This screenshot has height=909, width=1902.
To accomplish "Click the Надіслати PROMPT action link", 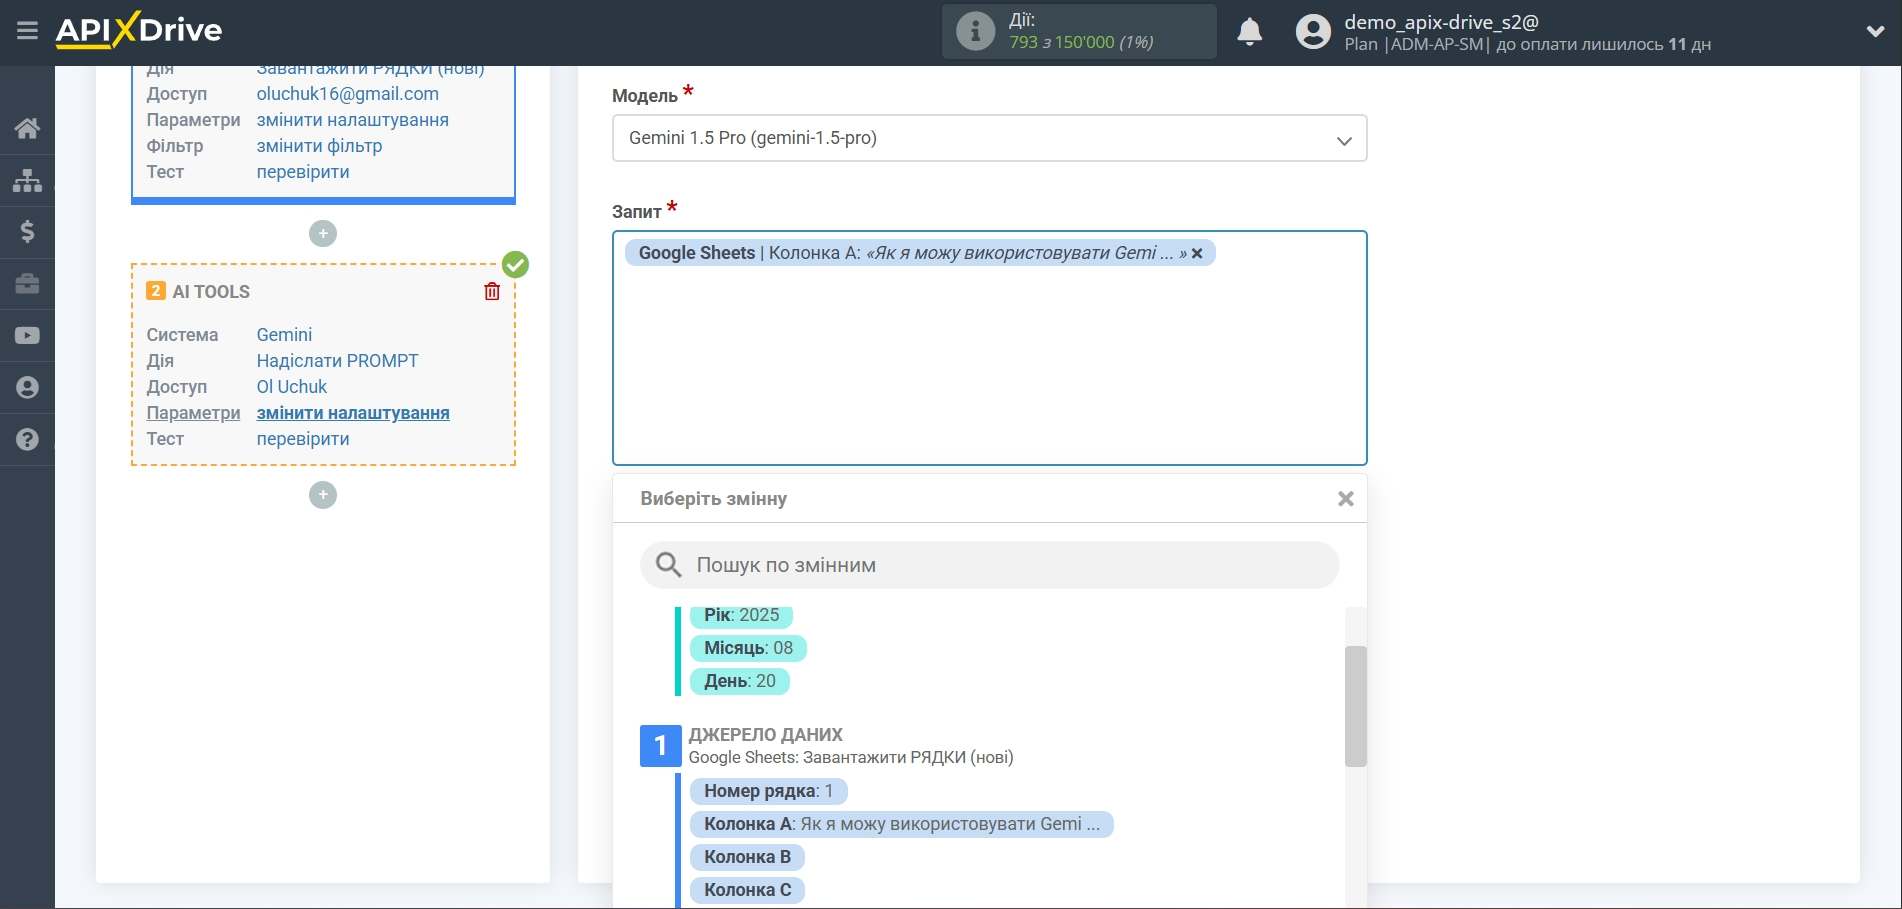I will [337, 361].
